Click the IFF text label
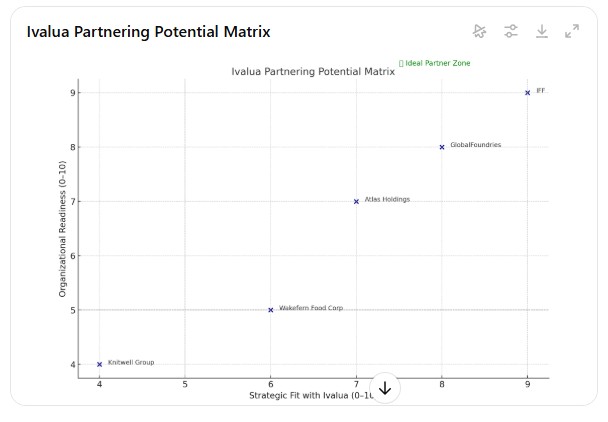The height and width of the screenshot is (422, 608). [x=541, y=91]
